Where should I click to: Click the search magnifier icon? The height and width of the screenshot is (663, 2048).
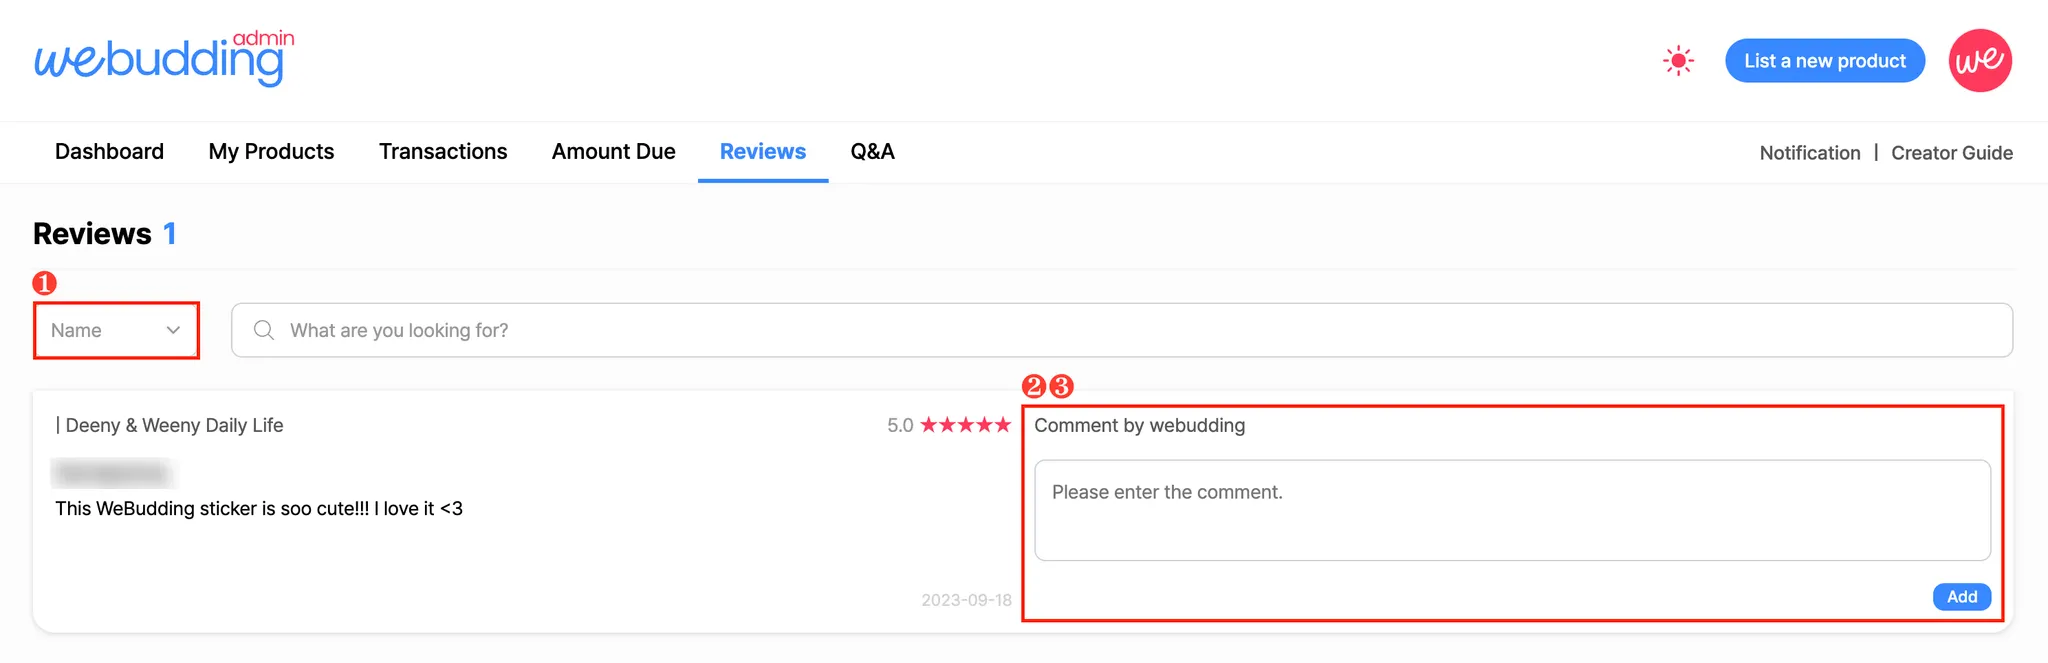click(264, 330)
